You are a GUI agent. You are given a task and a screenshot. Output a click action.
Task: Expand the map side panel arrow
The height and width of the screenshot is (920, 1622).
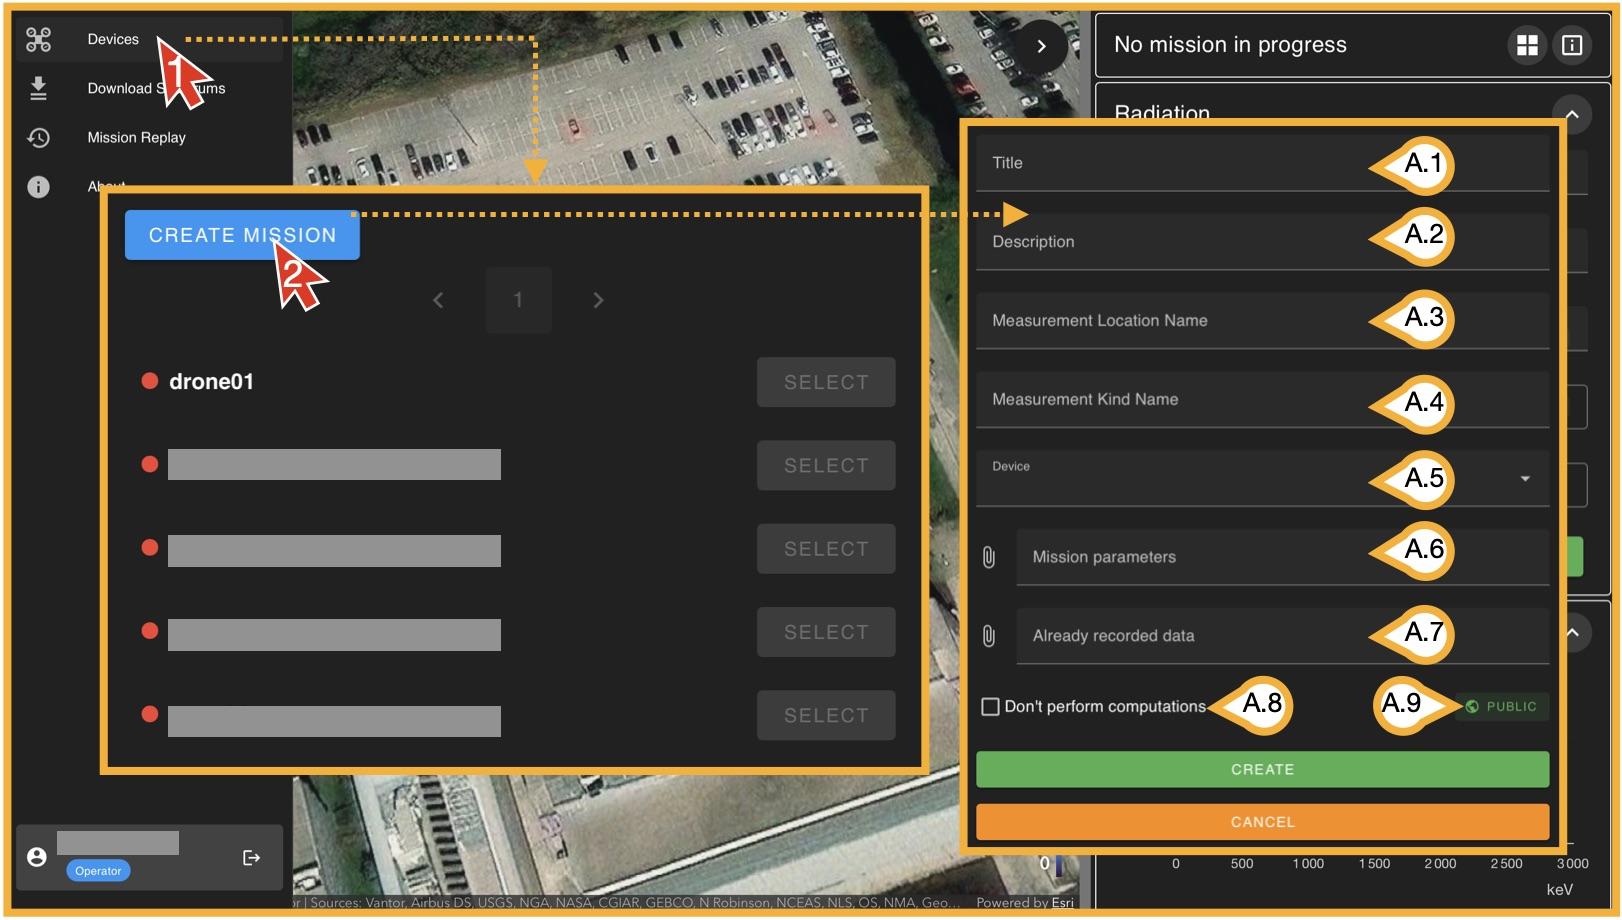coord(1041,46)
